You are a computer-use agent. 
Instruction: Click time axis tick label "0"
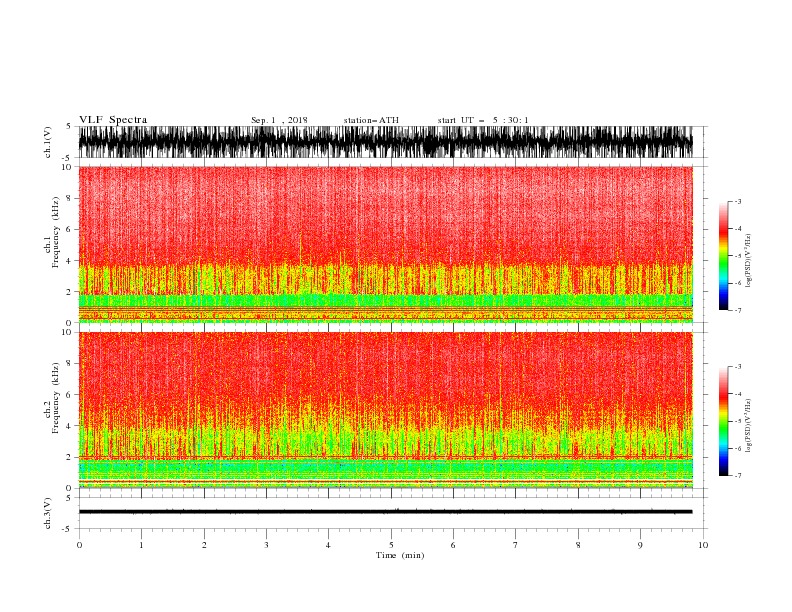click(x=79, y=545)
